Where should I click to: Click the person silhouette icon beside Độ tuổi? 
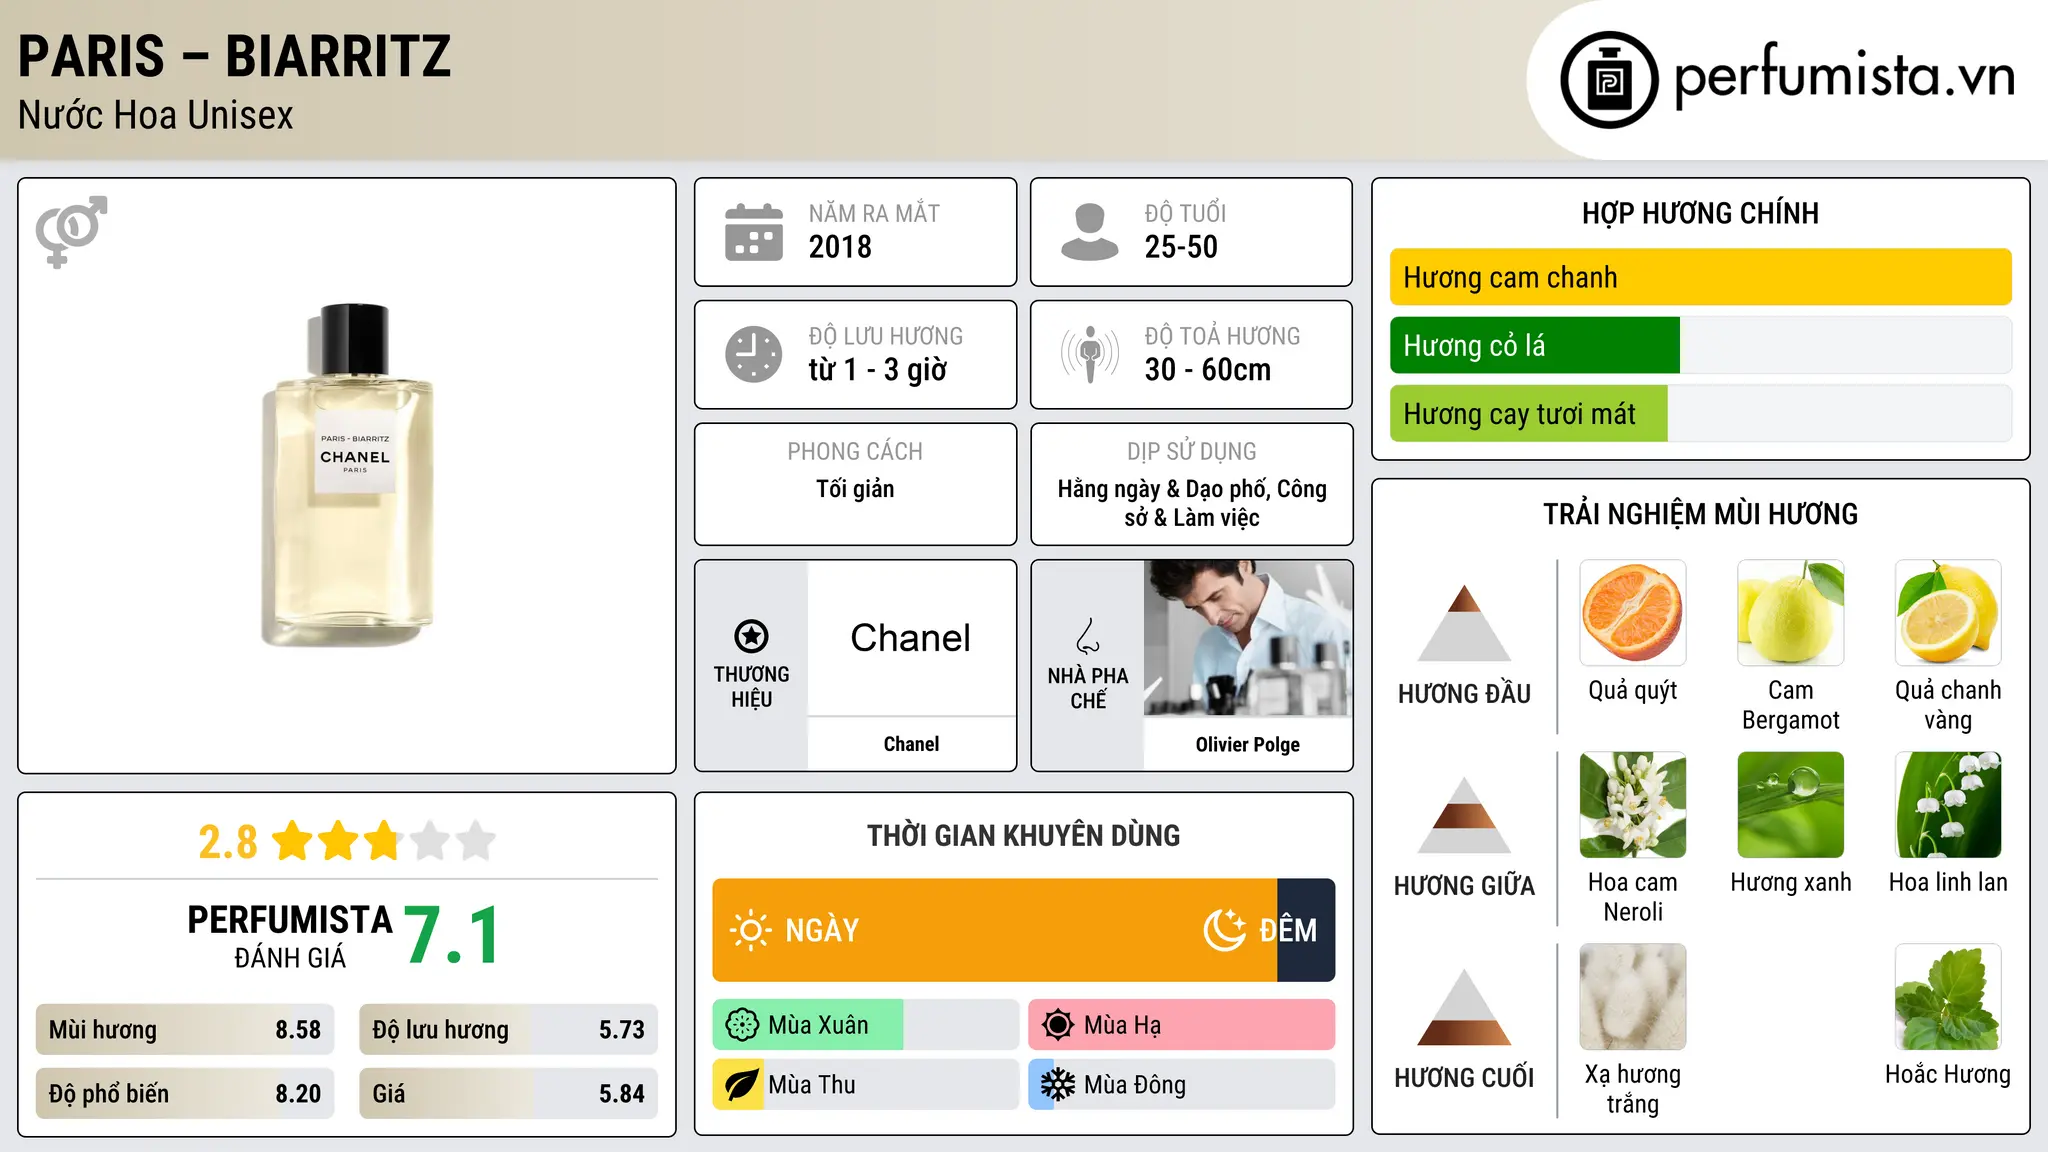coord(1090,232)
